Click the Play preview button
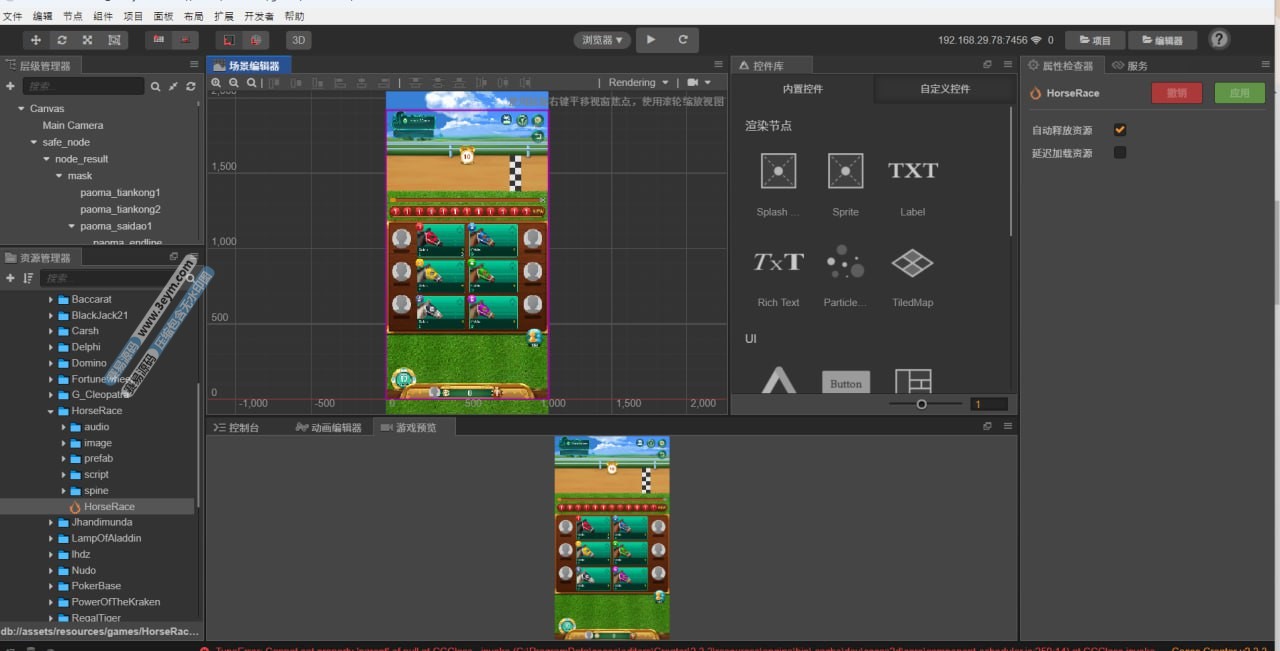The width and height of the screenshot is (1280, 651). 652,40
